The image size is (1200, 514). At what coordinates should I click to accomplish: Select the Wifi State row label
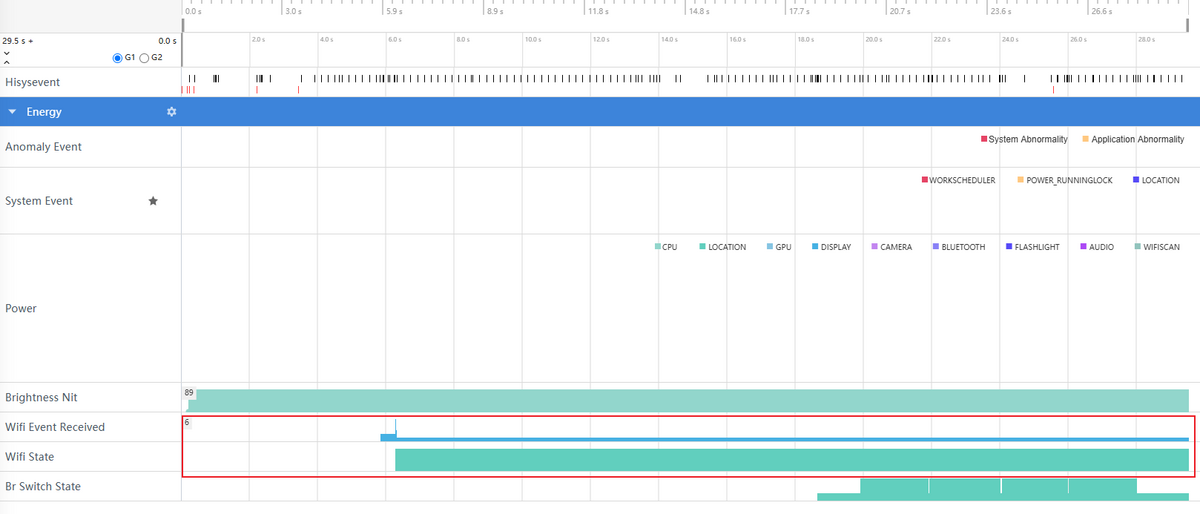click(30, 457)
